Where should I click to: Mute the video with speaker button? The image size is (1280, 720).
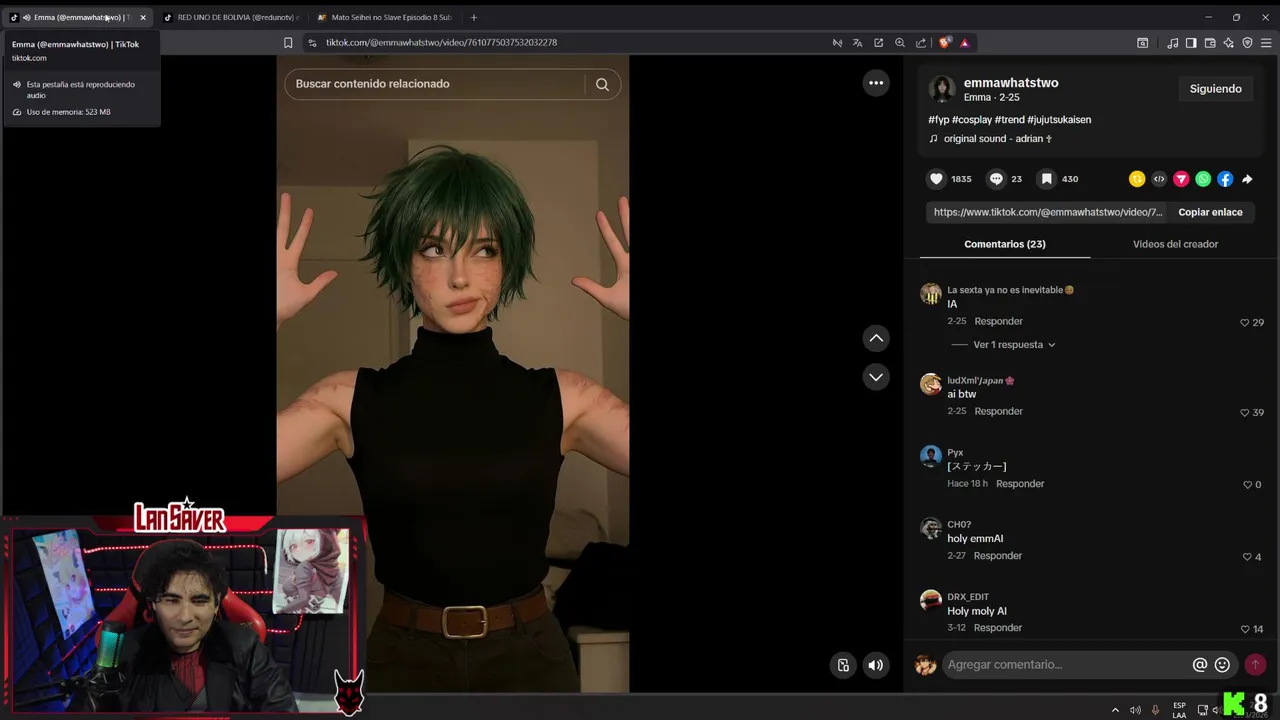(x=876, y=665)
